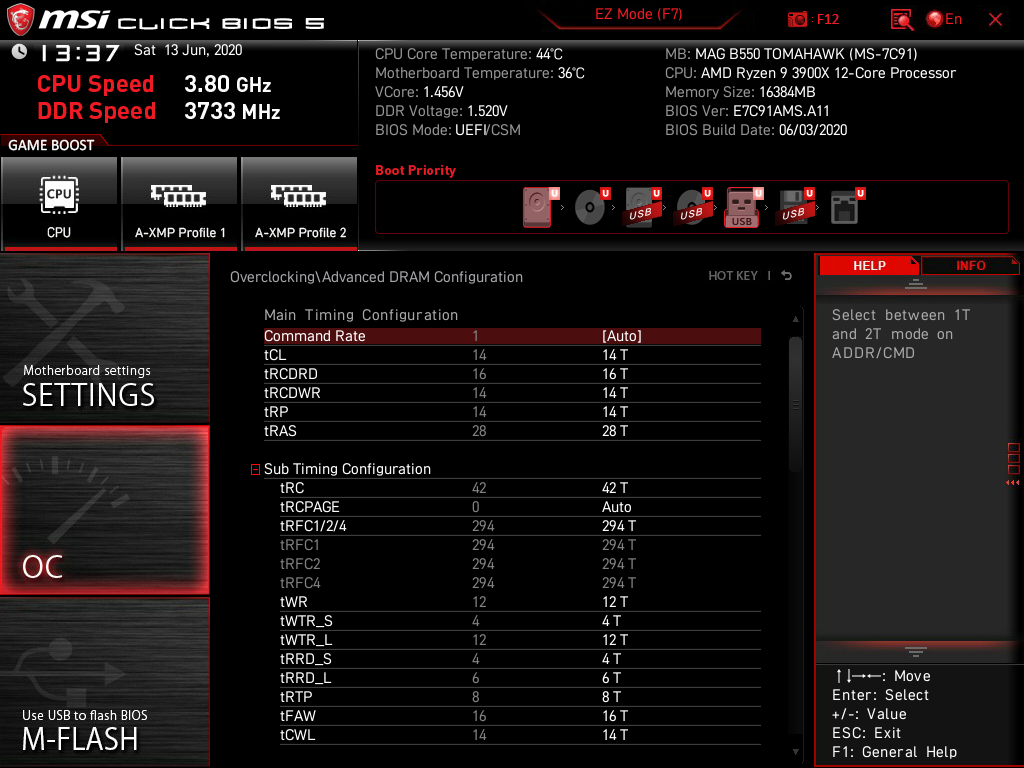
Task: Select the USB hard disk boot device icon
Action: coord(642,207)
